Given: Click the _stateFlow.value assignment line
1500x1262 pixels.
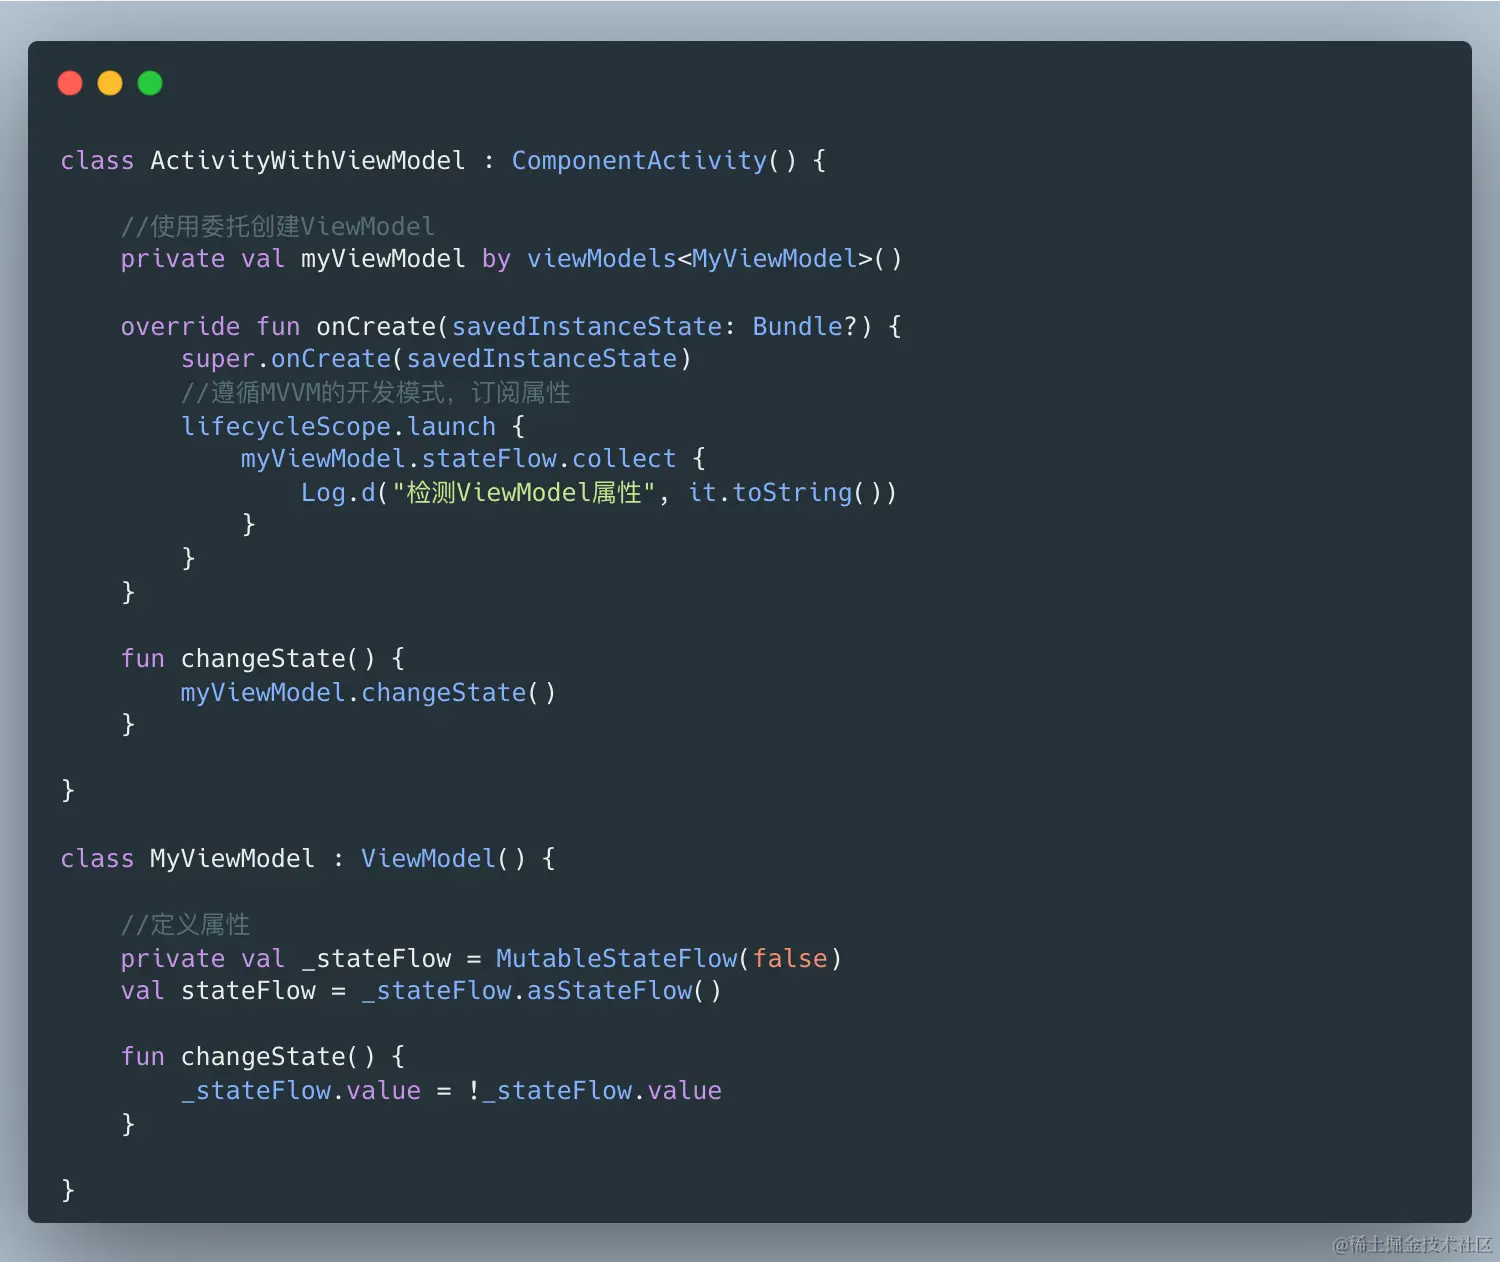Looking at the screenshot, I should click(x=450, y=1090).
